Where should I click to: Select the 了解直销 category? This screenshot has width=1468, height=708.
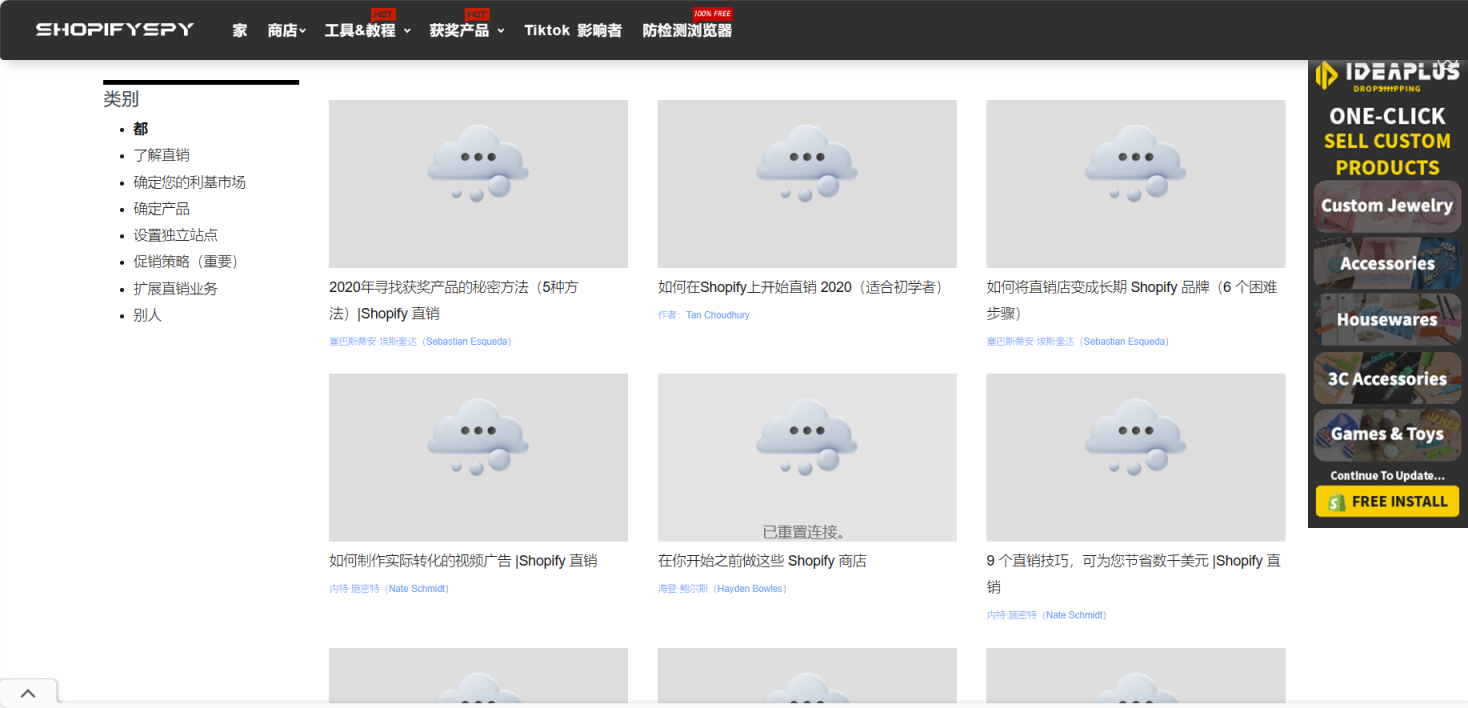(x=161, y=155)
